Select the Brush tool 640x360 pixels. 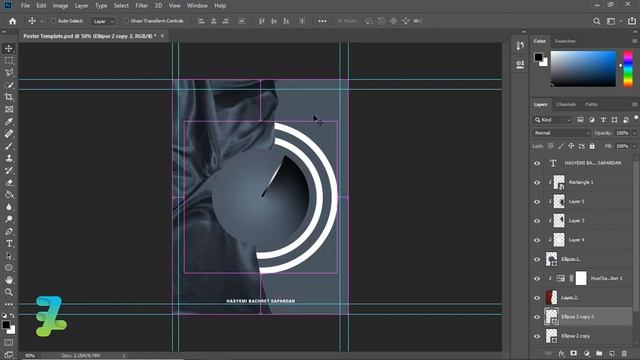point(9,146)
